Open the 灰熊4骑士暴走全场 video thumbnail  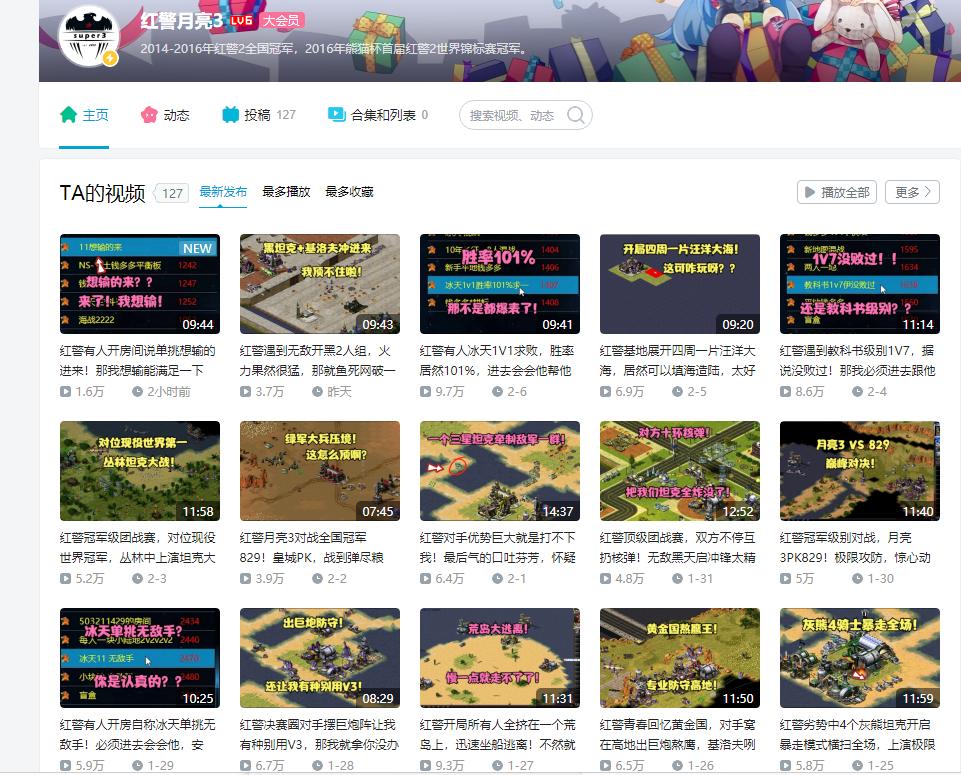click(x=859, y=658)
